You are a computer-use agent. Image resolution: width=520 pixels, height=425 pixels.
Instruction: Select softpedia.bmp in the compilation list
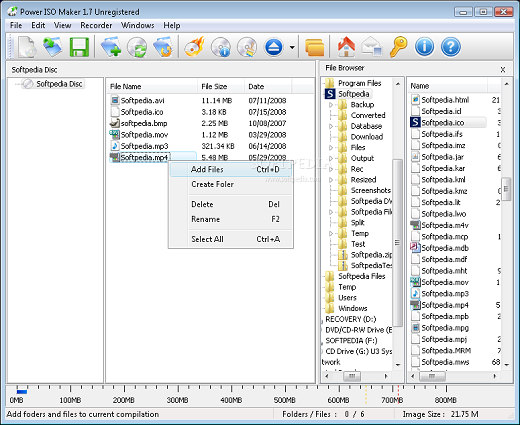144,123
